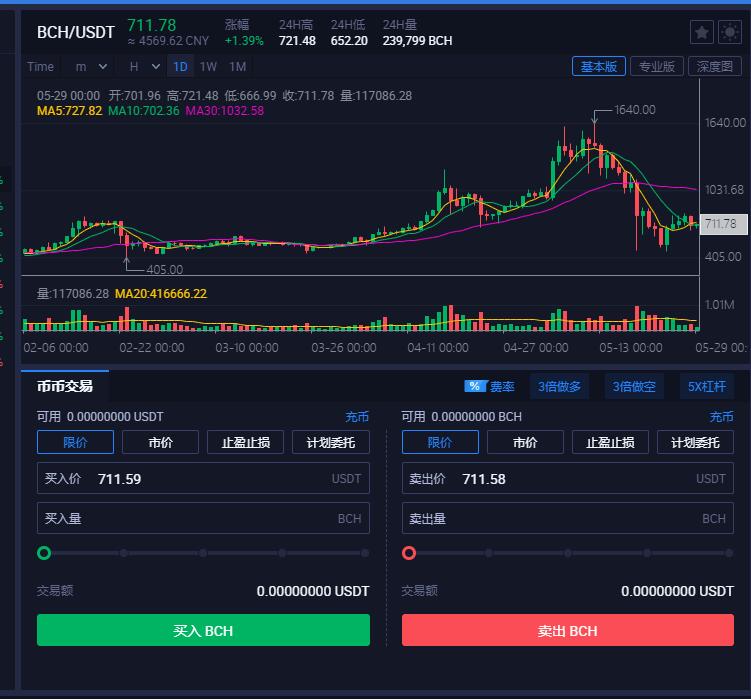Open the hour interval dropdown
Screen dimensions: 751x699
click(144, 67)
